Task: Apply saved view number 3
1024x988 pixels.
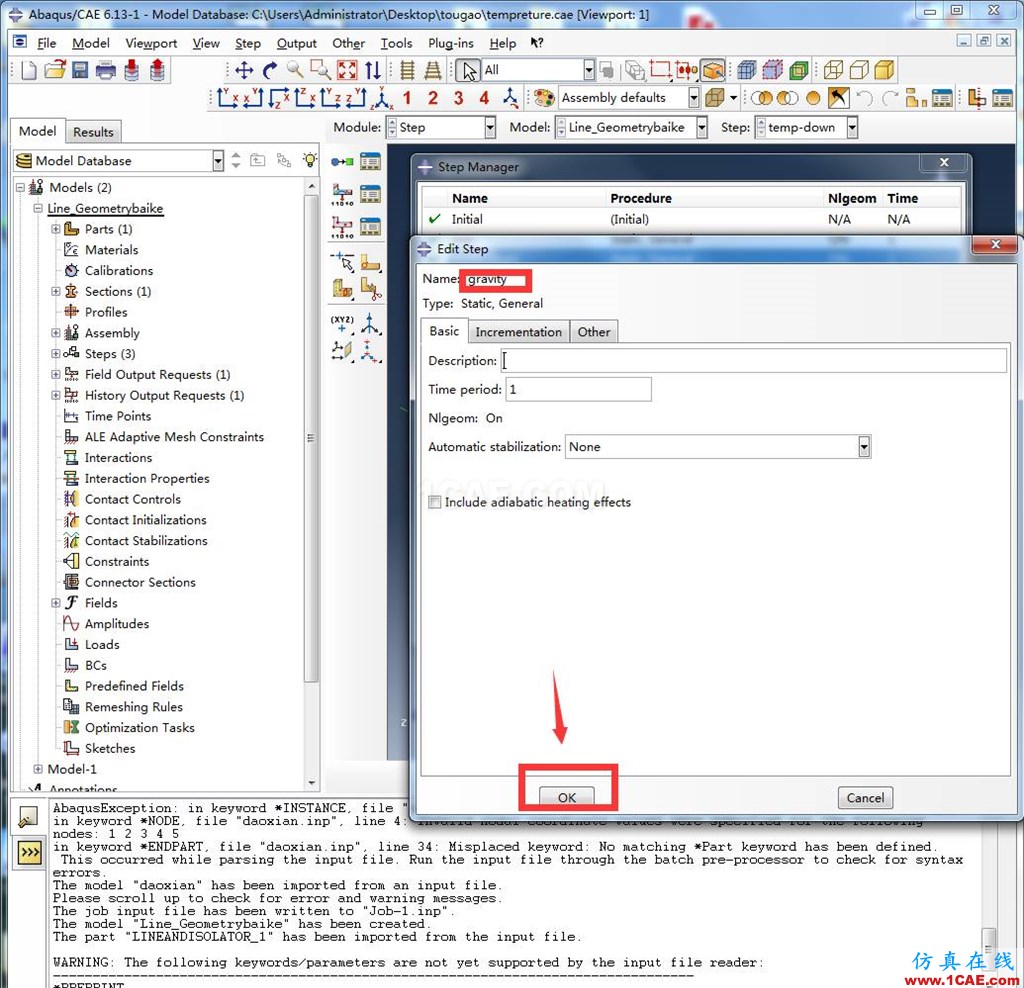Action: pos(458,98)
